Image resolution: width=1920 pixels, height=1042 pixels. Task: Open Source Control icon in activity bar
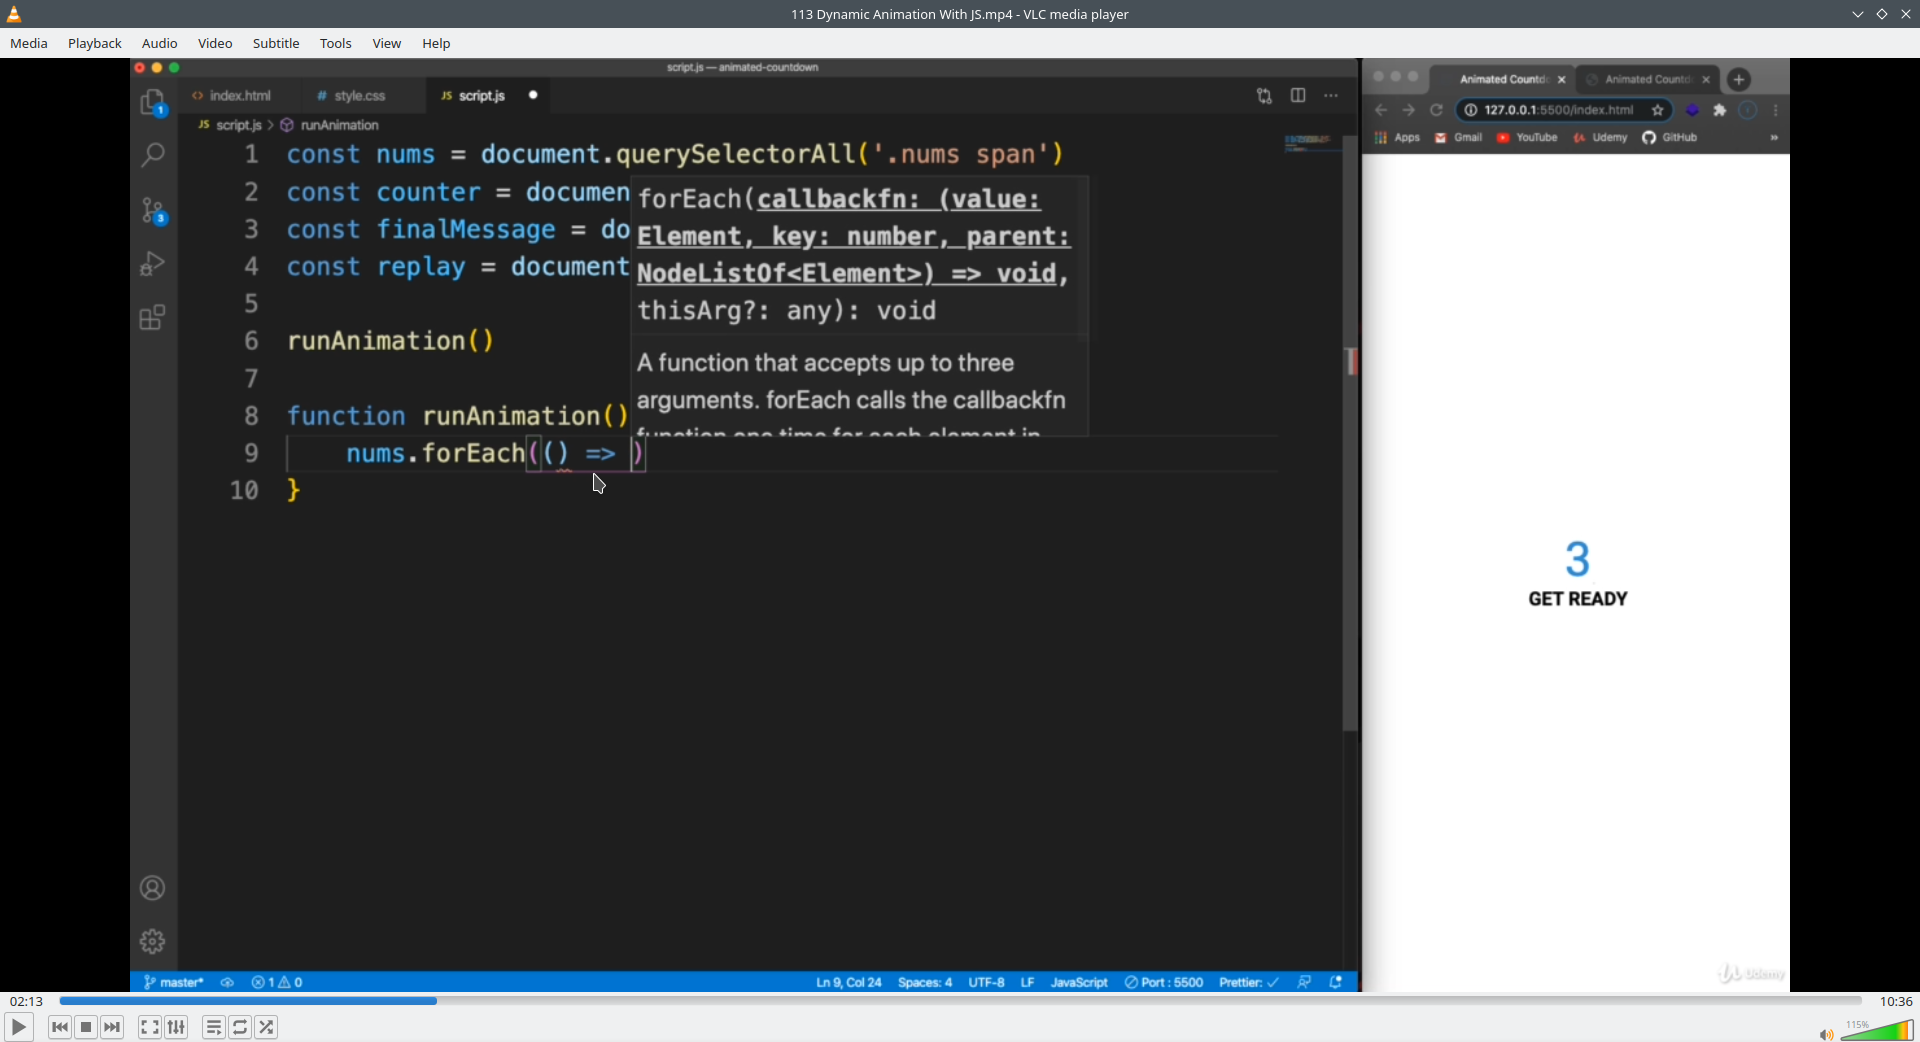click(x=153, y=210)
